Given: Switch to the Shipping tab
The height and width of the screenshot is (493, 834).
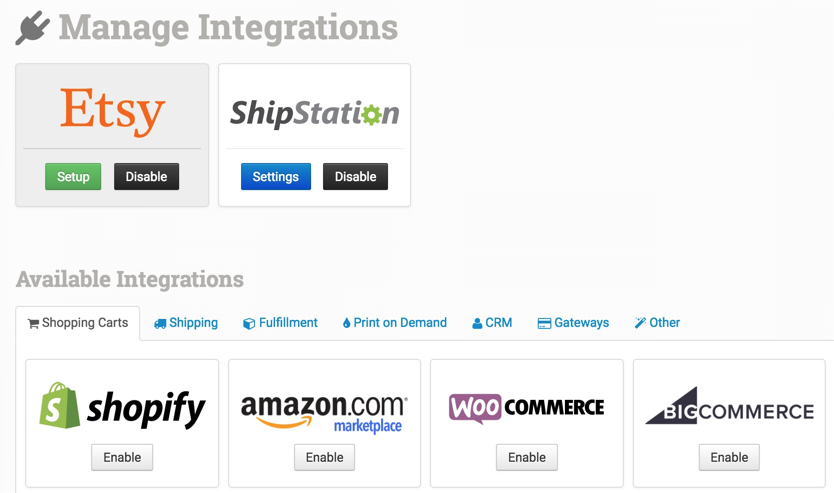Looking at the screenshot, I should tap(186, 323).
